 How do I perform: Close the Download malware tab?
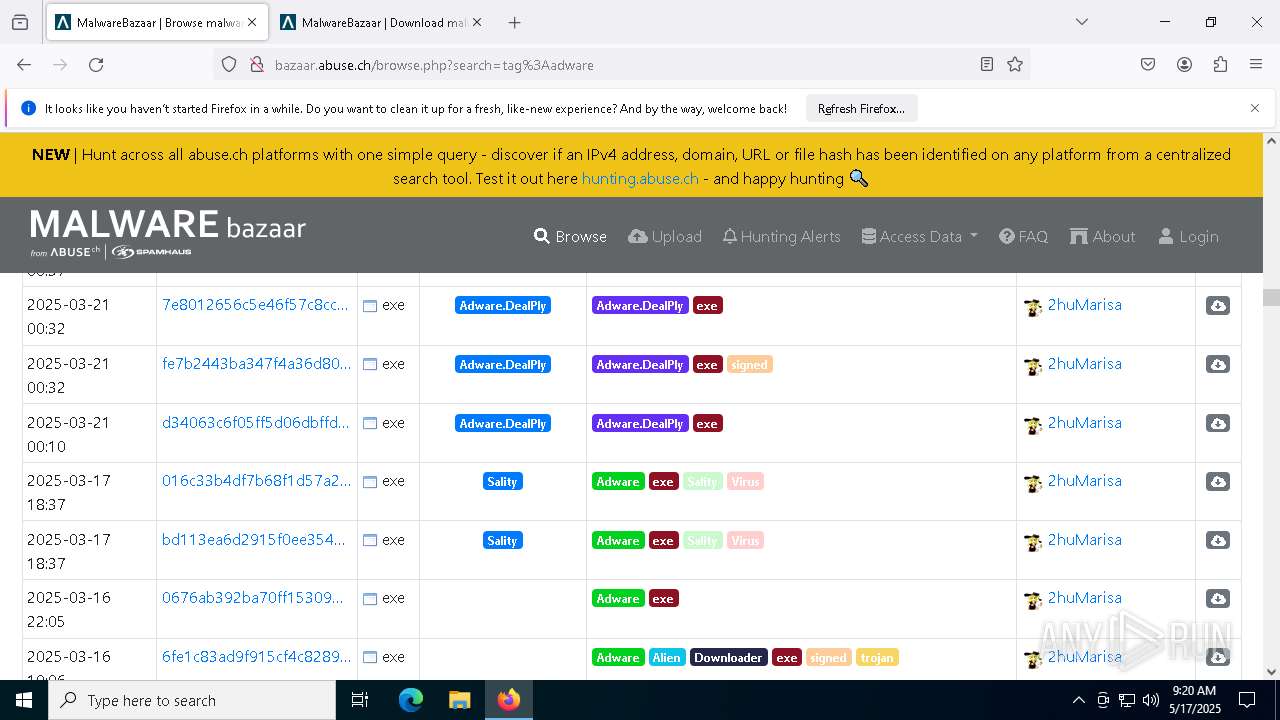coord(476,22)
